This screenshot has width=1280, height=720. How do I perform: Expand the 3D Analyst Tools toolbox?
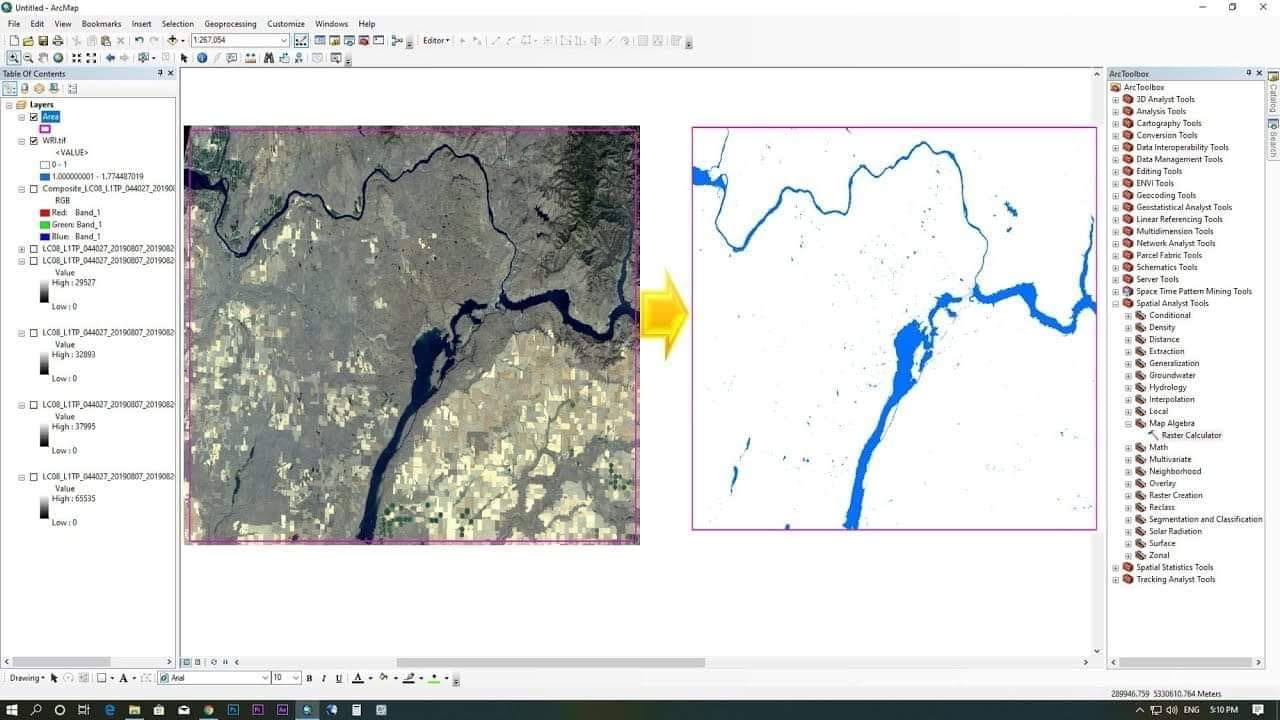tap(1116, 99)
